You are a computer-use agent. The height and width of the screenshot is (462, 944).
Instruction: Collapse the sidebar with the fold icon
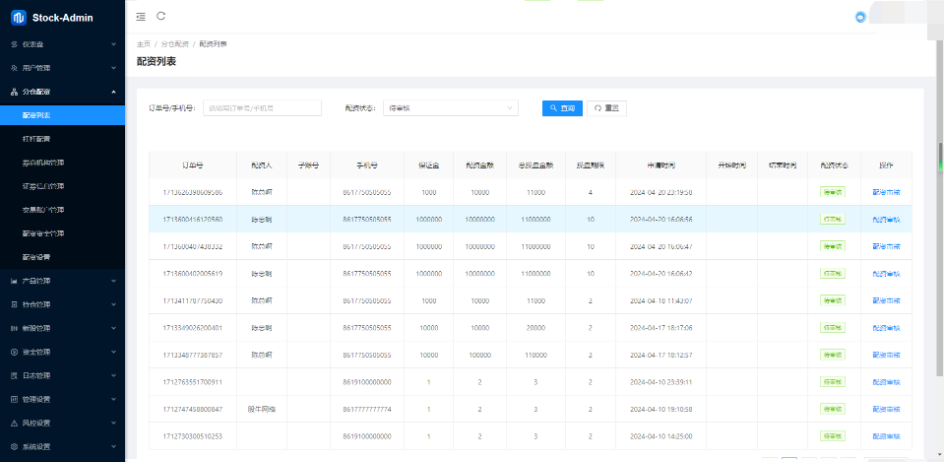point(141,17)
